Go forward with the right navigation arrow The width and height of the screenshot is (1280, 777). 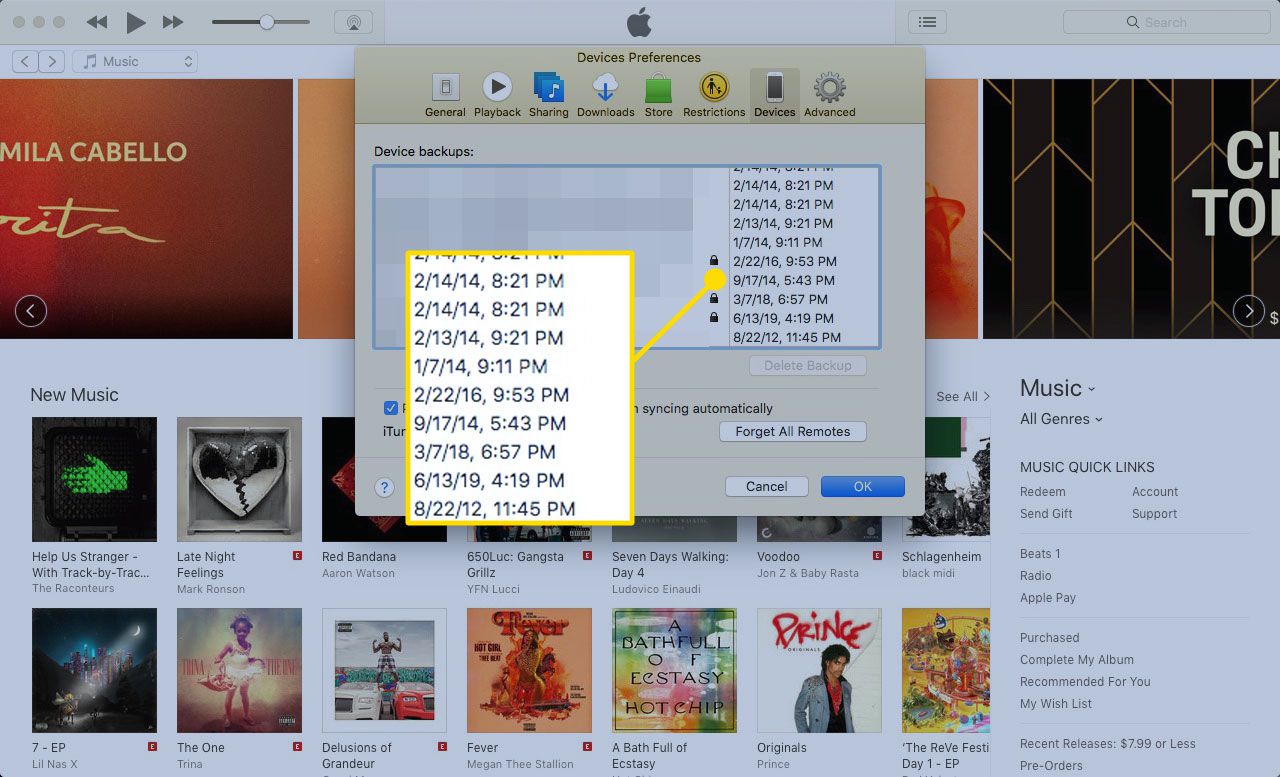[52, 61]
